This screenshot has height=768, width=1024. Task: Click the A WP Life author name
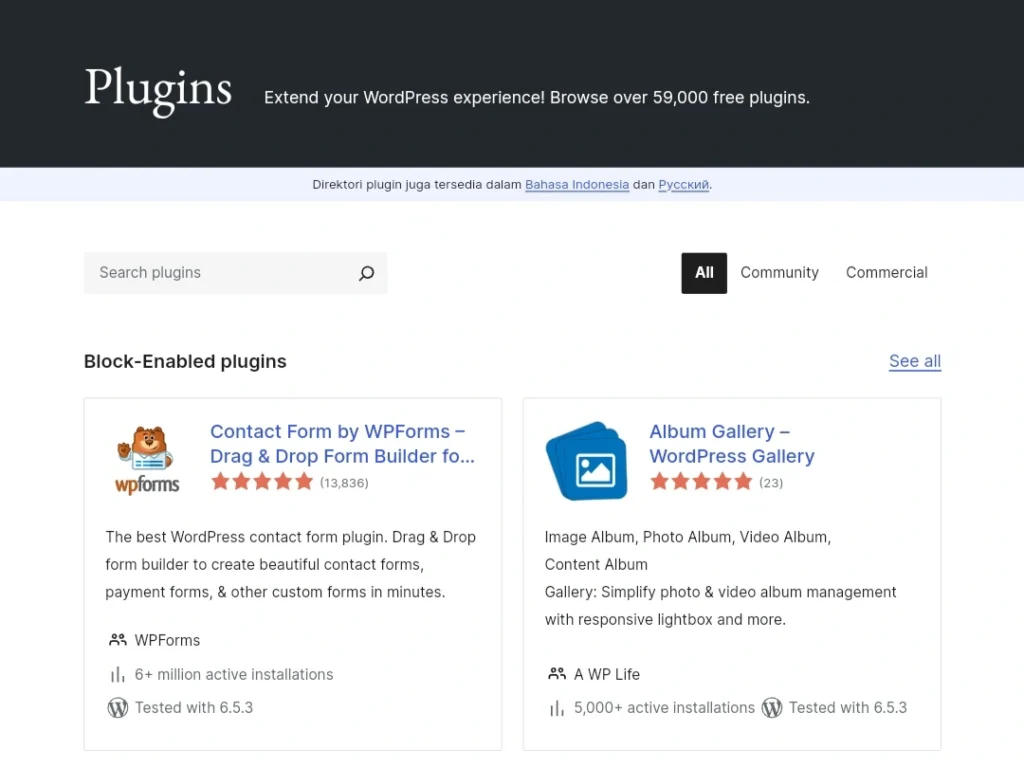pyautogui.click(x=607, y=674)
